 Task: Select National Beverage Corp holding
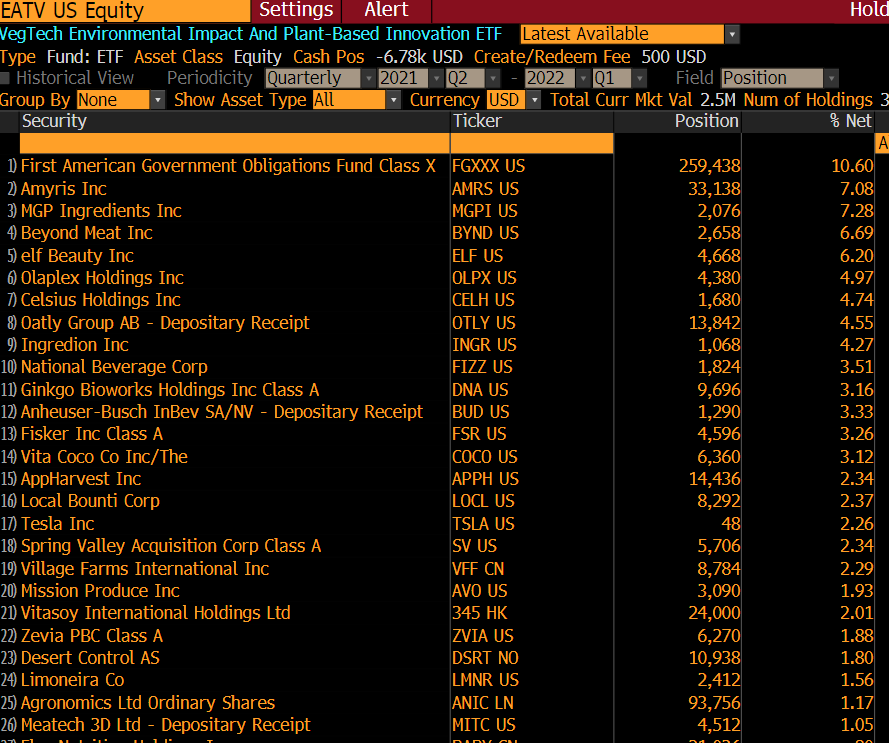pos(114,366)
